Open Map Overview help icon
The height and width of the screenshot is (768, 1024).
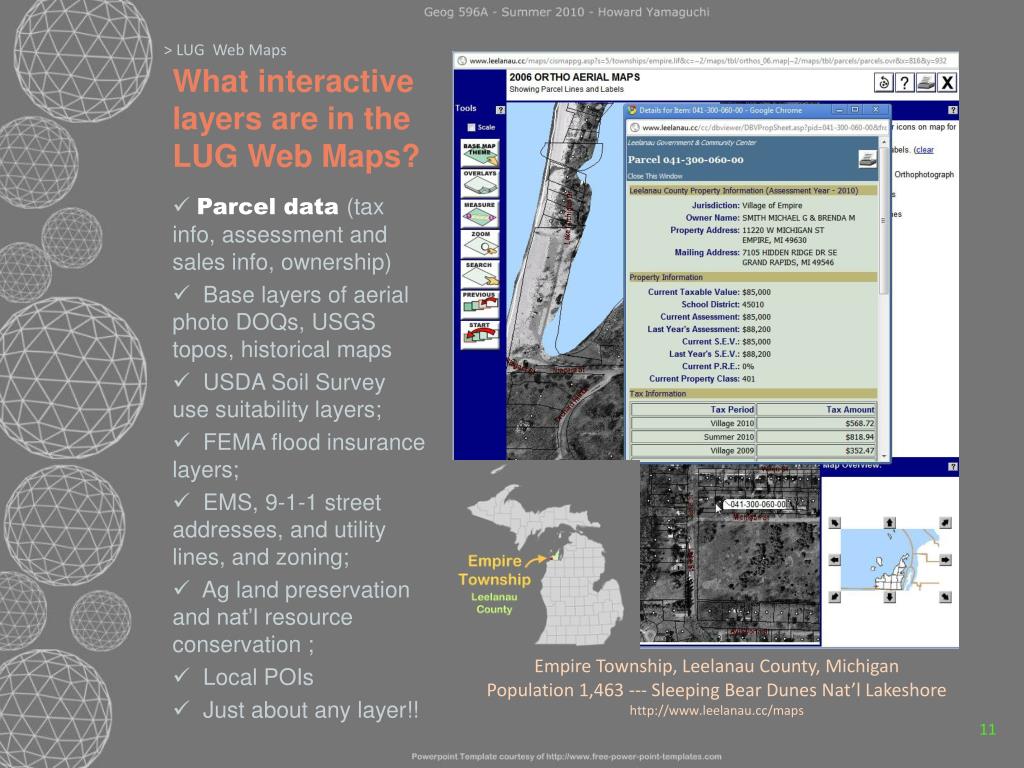[953, 466]
